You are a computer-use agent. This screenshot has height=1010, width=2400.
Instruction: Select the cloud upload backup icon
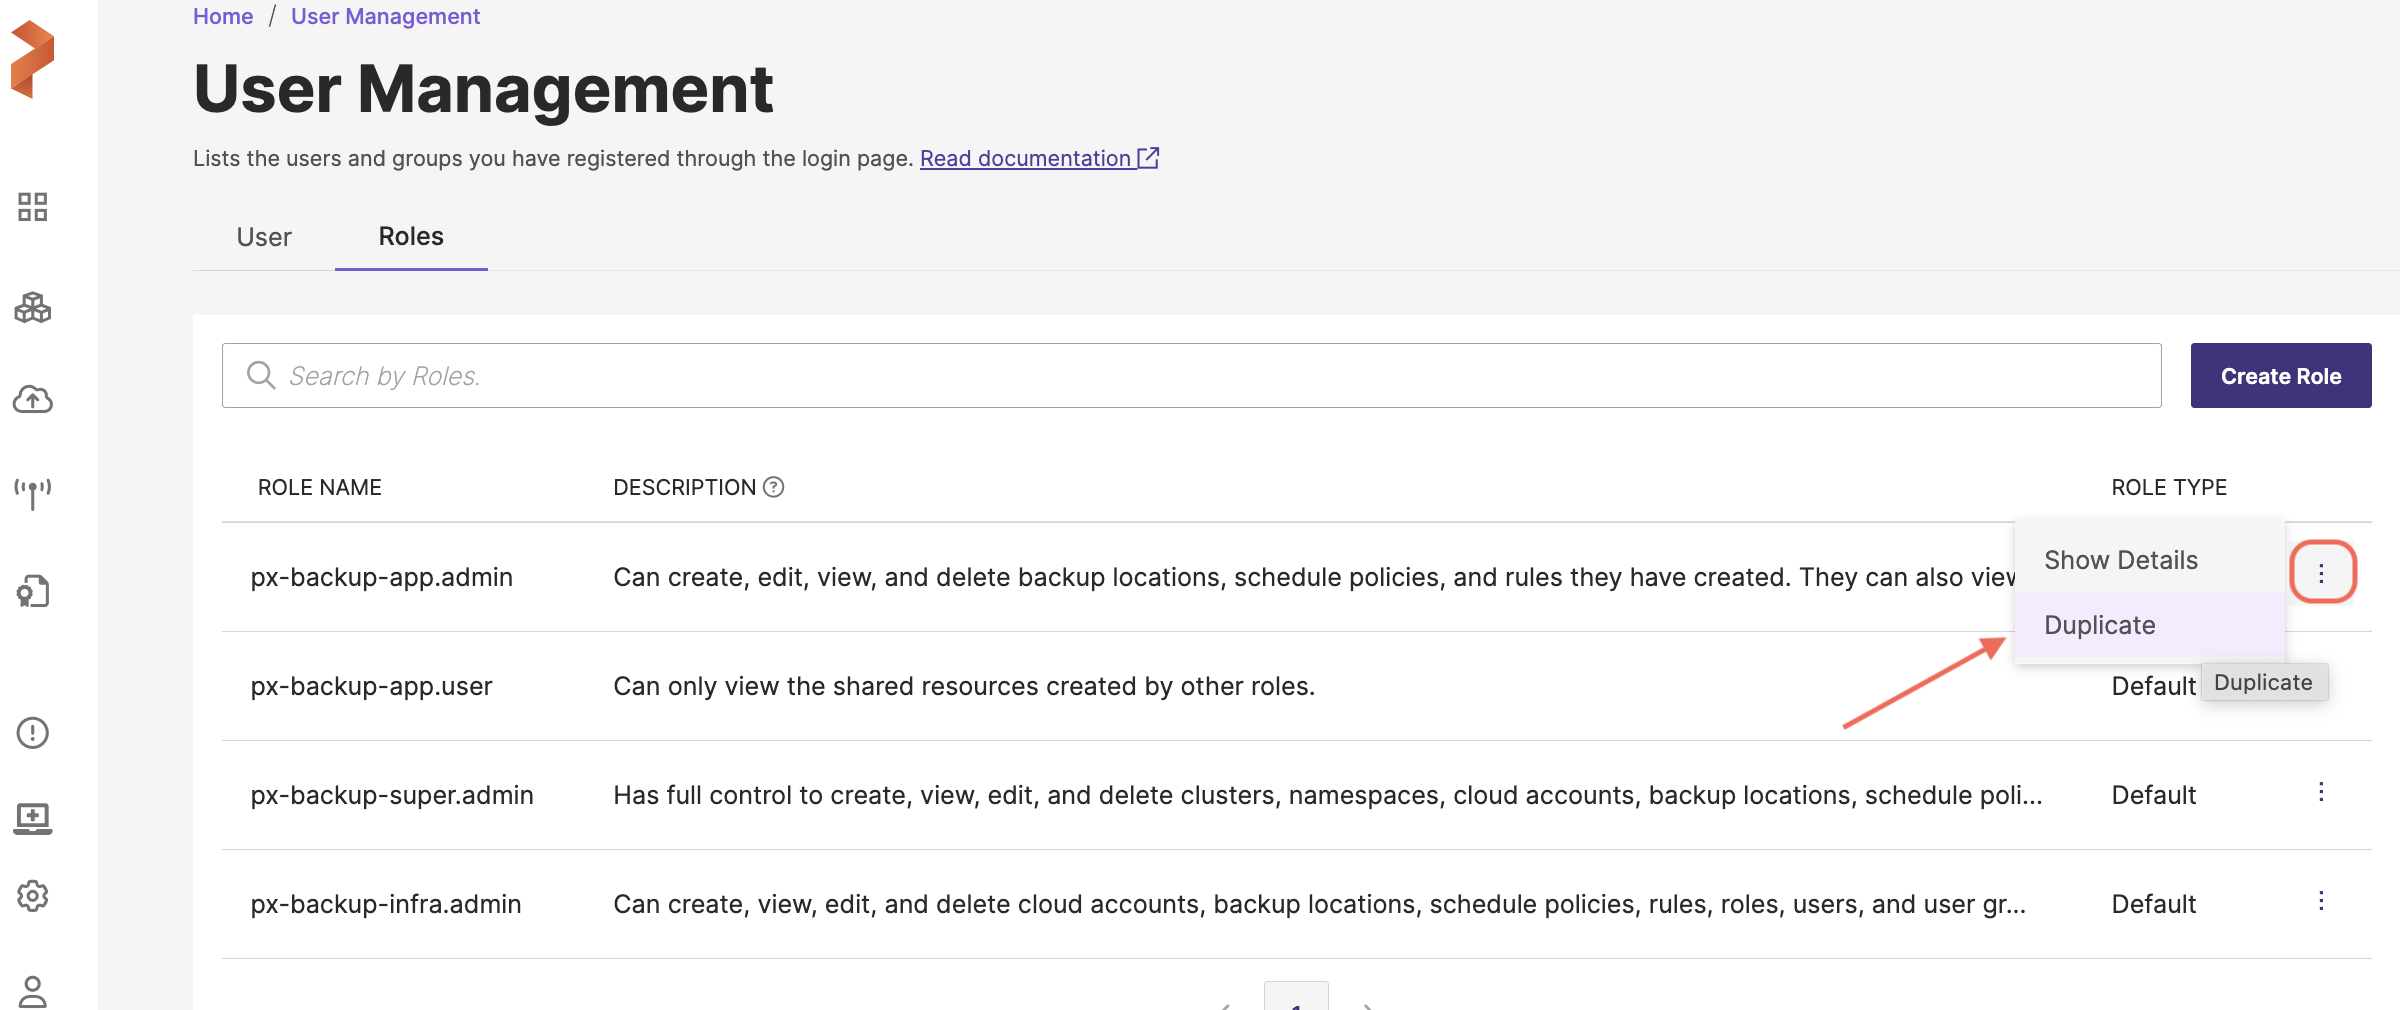click(33, 400)
